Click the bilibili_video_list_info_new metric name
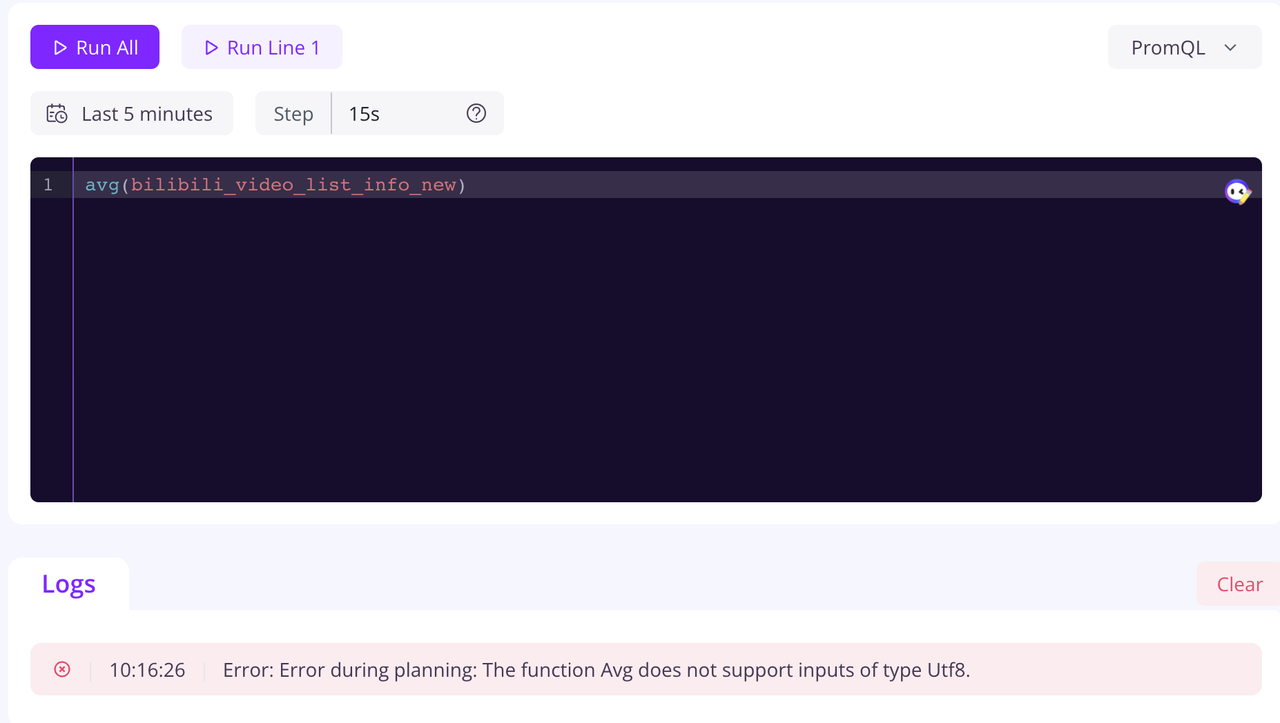 (x=294, y=185)
